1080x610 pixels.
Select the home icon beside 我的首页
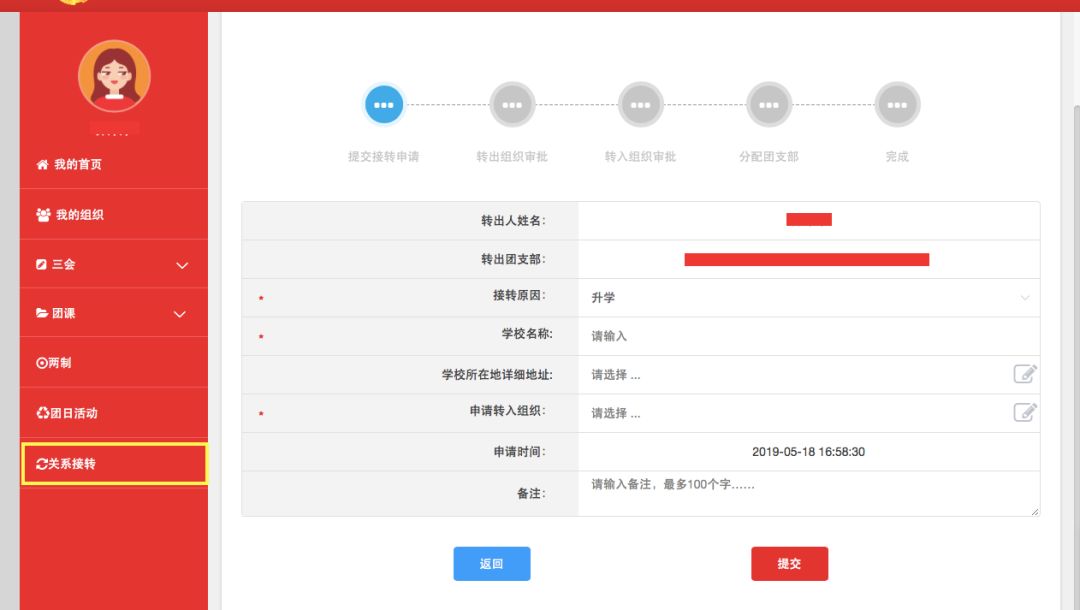point(41,163)
